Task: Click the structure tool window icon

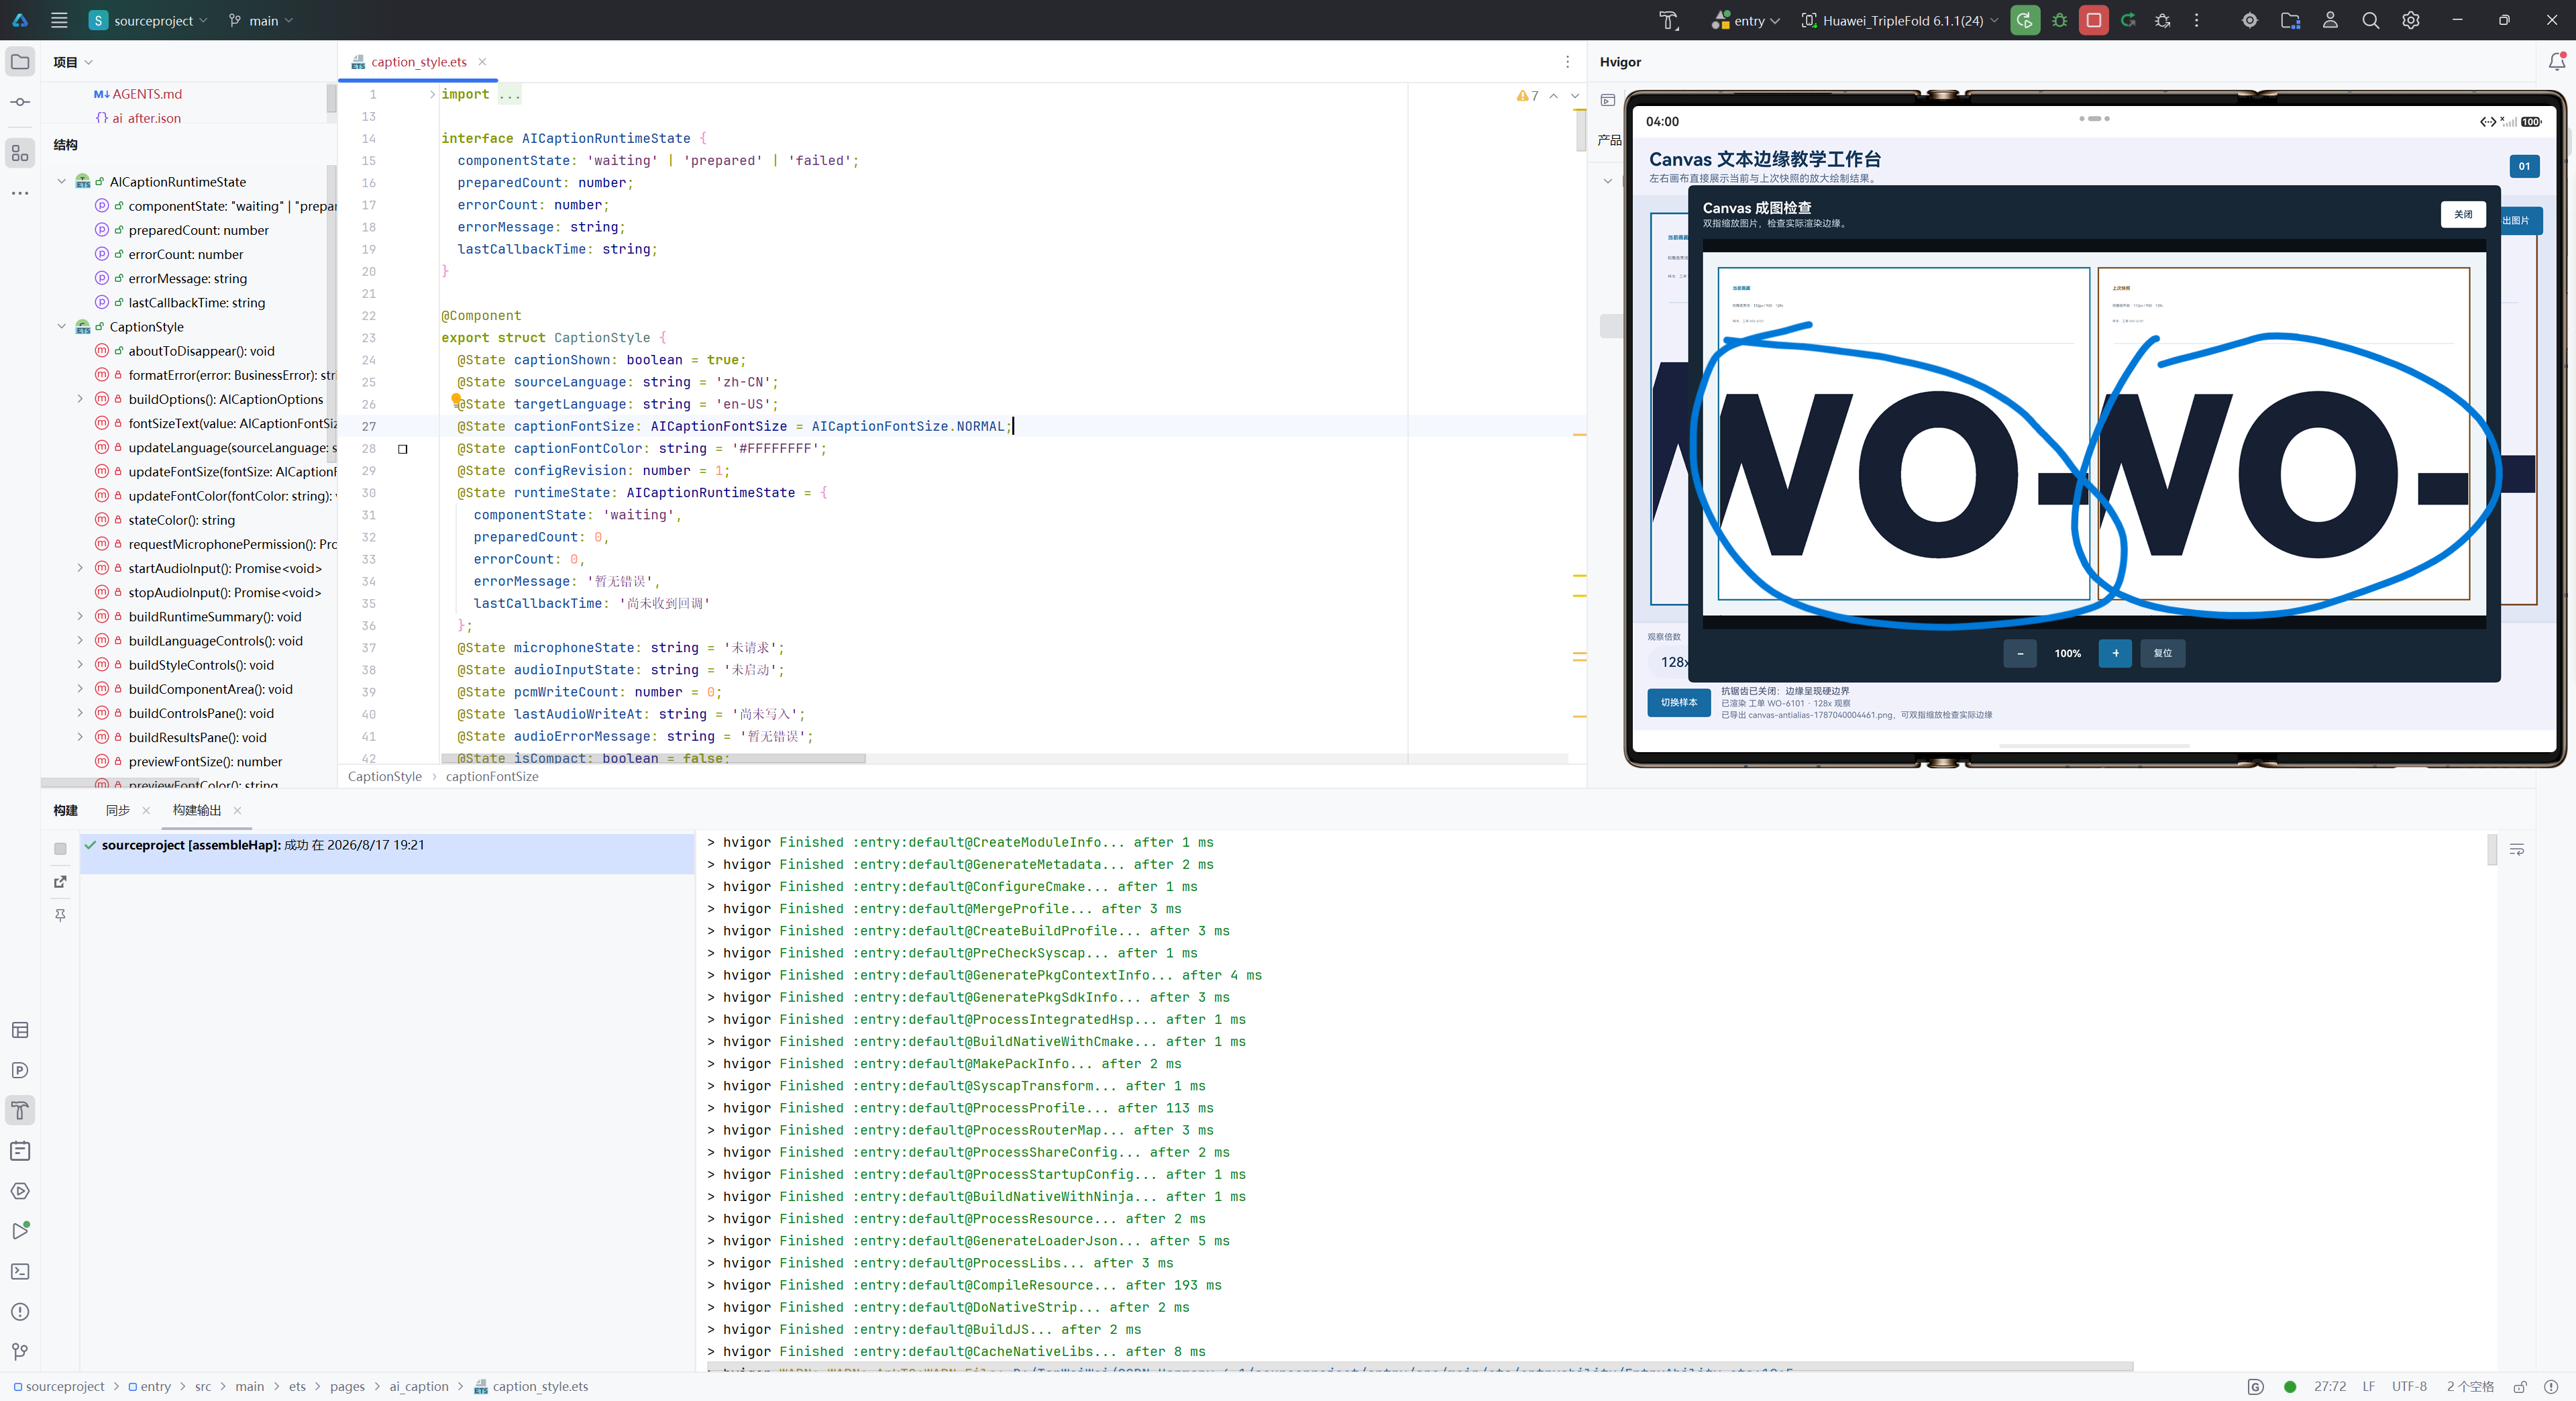Action: 20,153
